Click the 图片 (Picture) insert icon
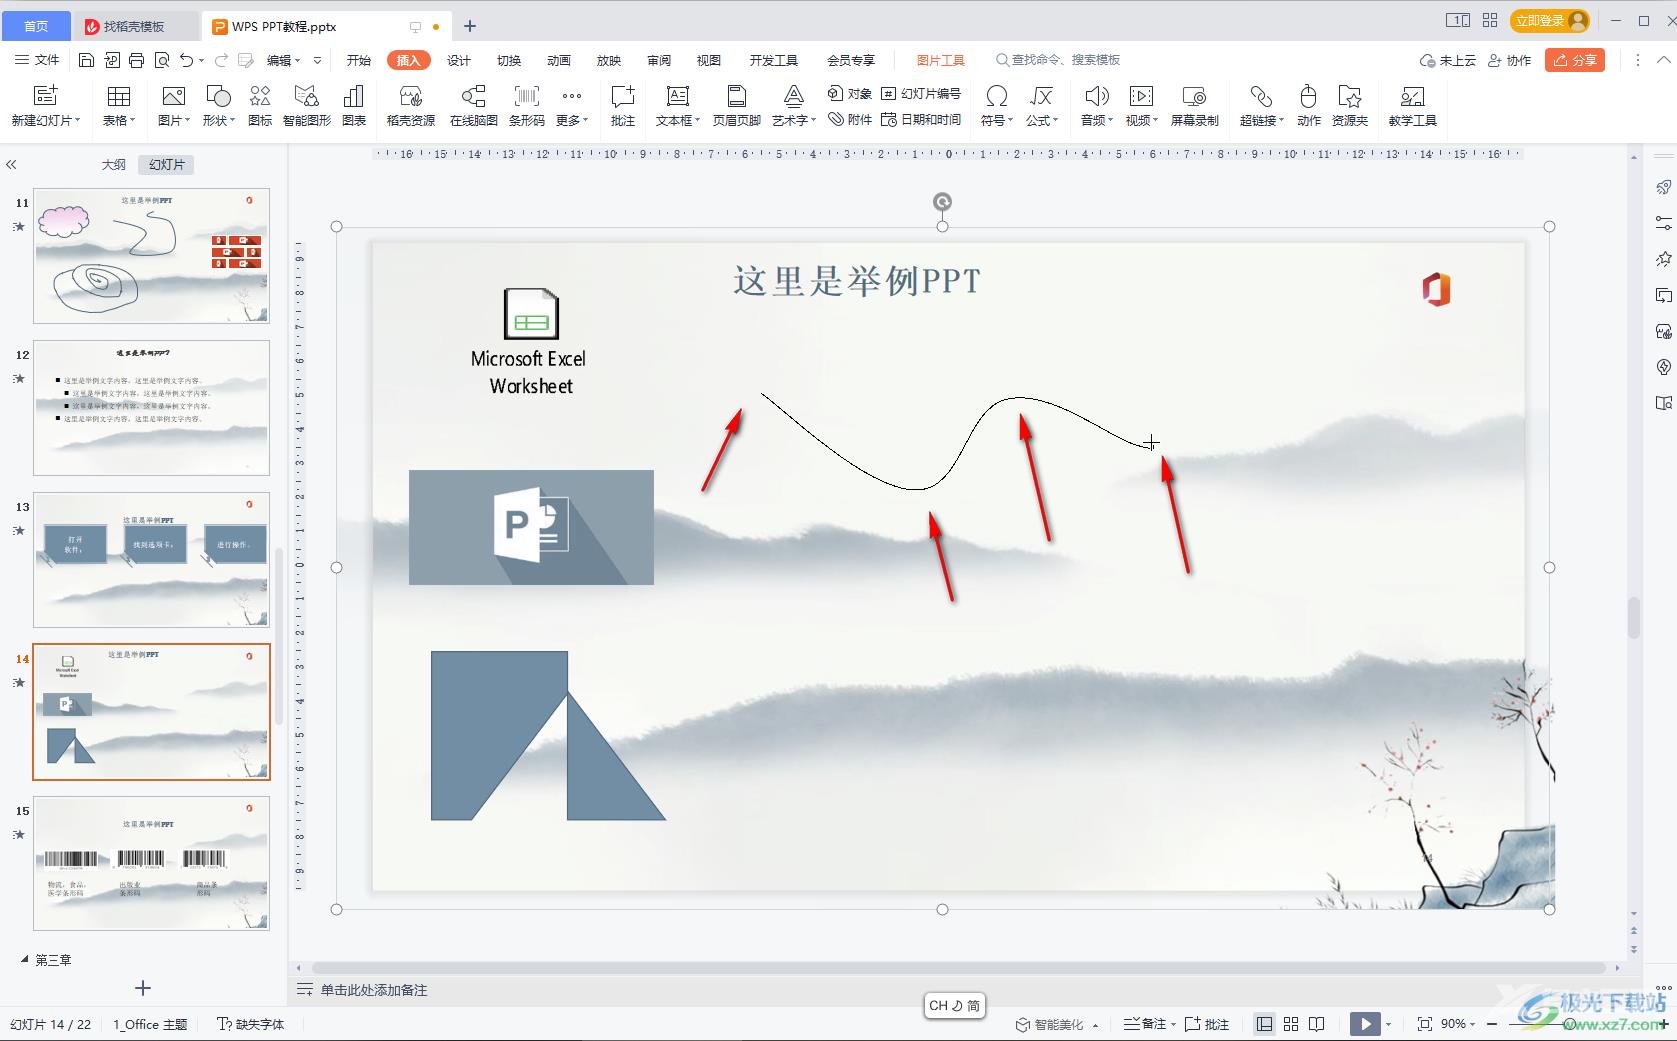The image size is (1677, 1041). click(173, 96)
